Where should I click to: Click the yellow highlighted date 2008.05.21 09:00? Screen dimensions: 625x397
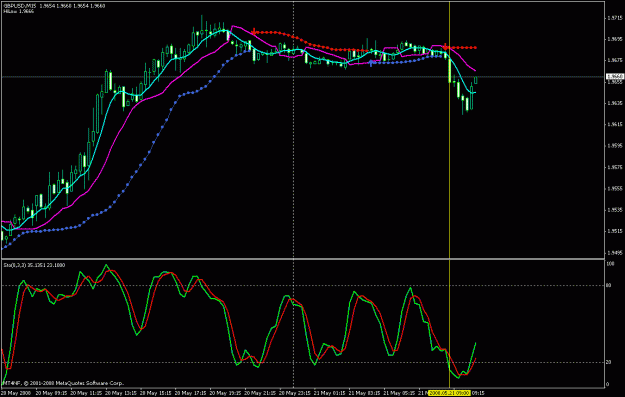click(x=450, y=393)
